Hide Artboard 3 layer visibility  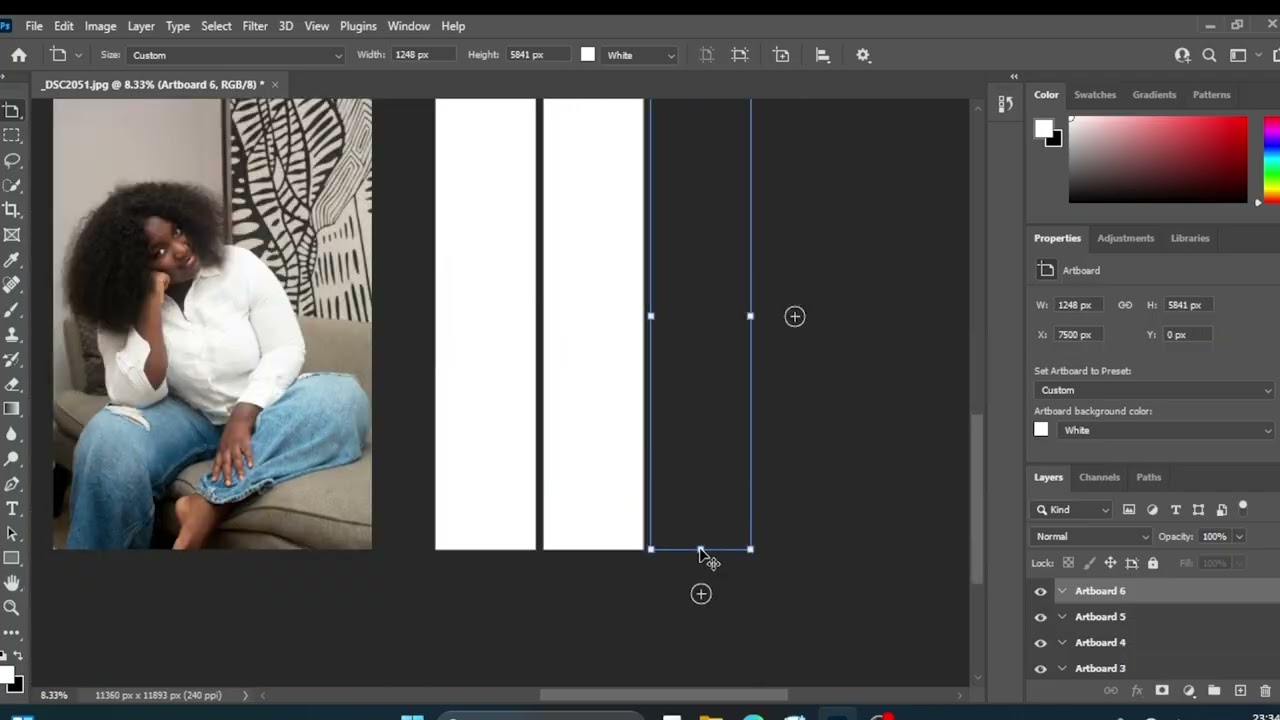(1040, 669)
